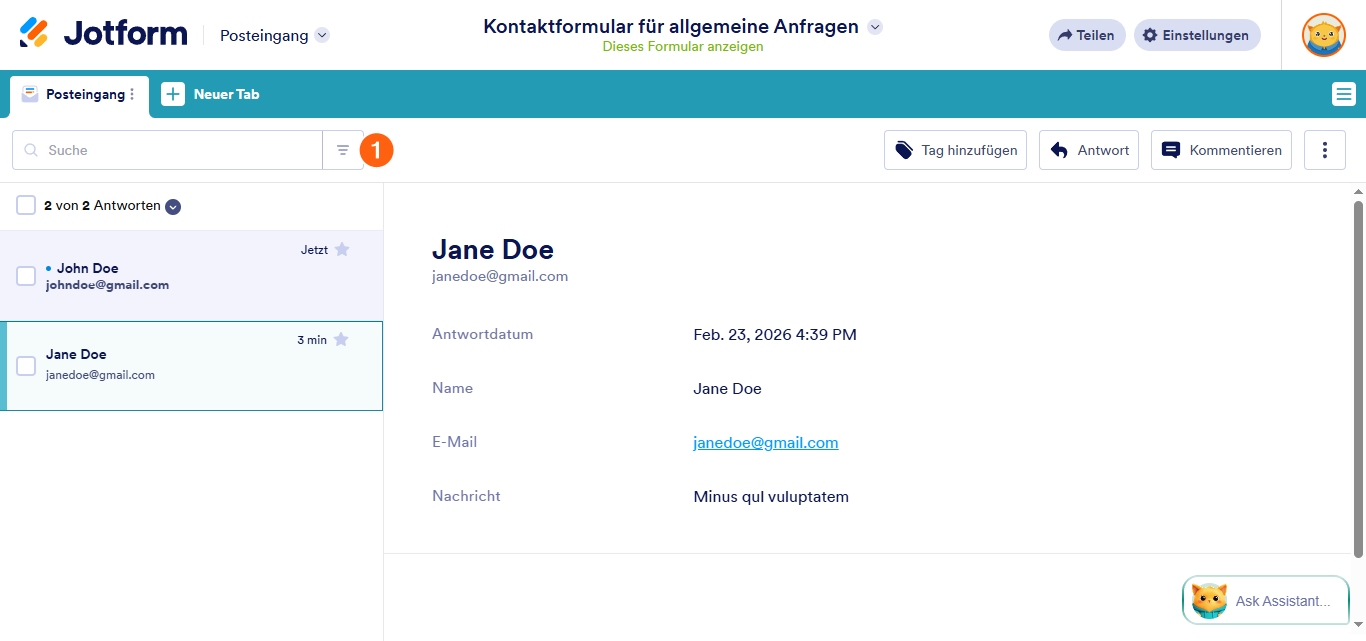Click the hamburger menu on the teal bar
1366x641 pixels.
[1343, 93]
